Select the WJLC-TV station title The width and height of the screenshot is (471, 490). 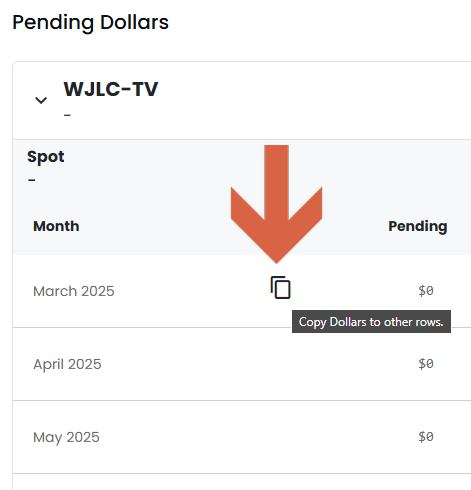click(111, 89)
